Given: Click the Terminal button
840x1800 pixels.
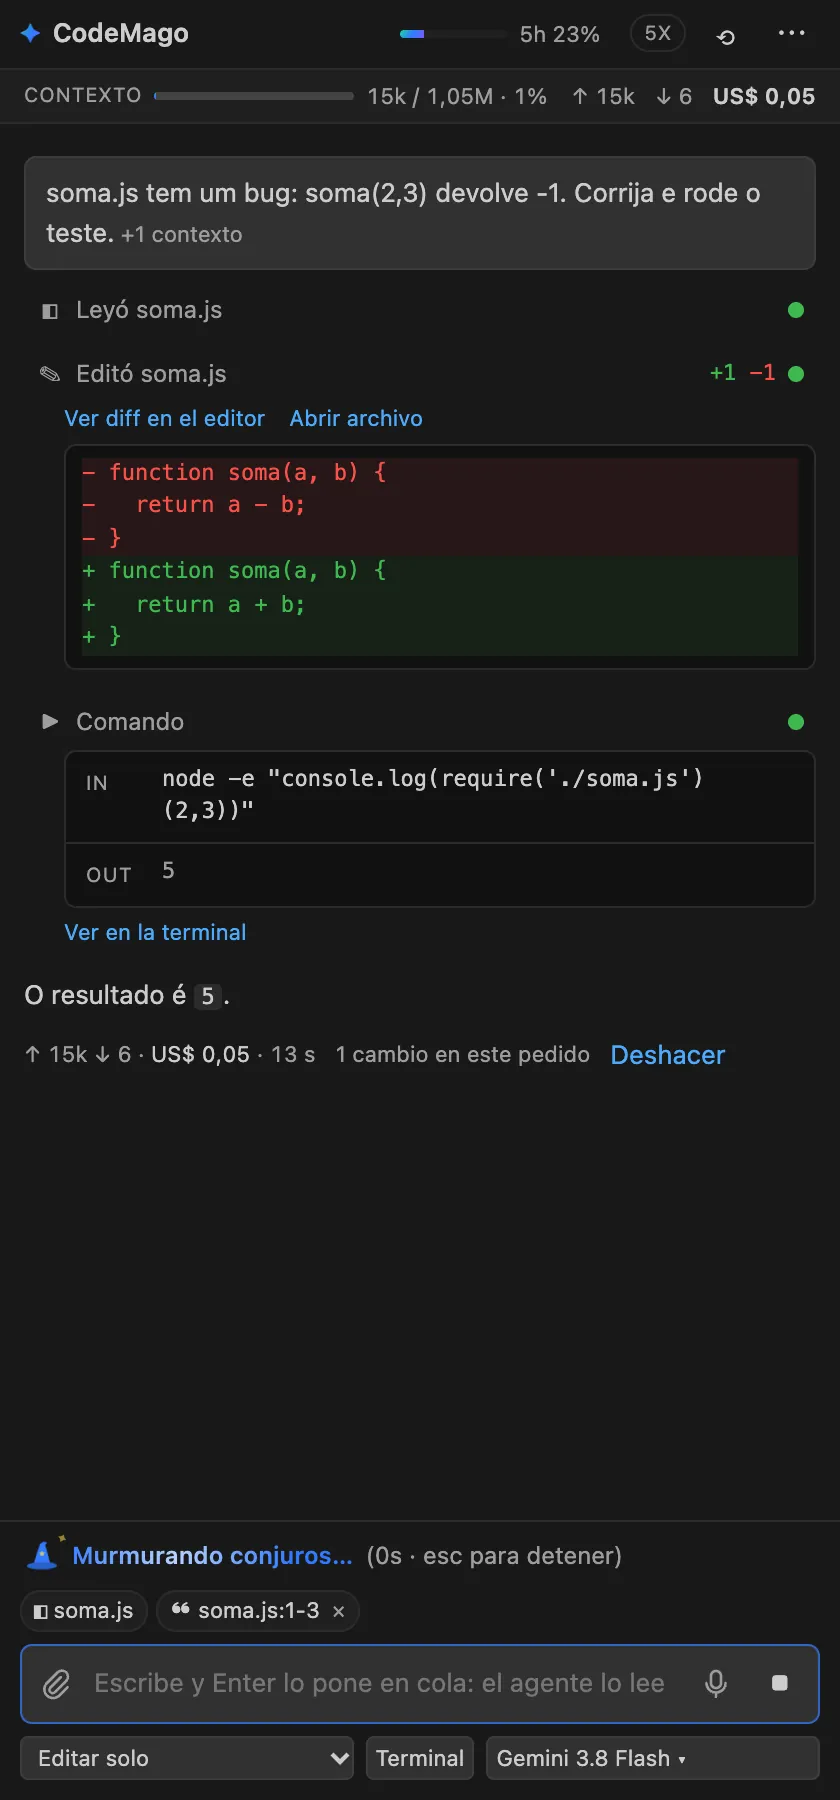Looking at the screenshot, I should 420,1758.
